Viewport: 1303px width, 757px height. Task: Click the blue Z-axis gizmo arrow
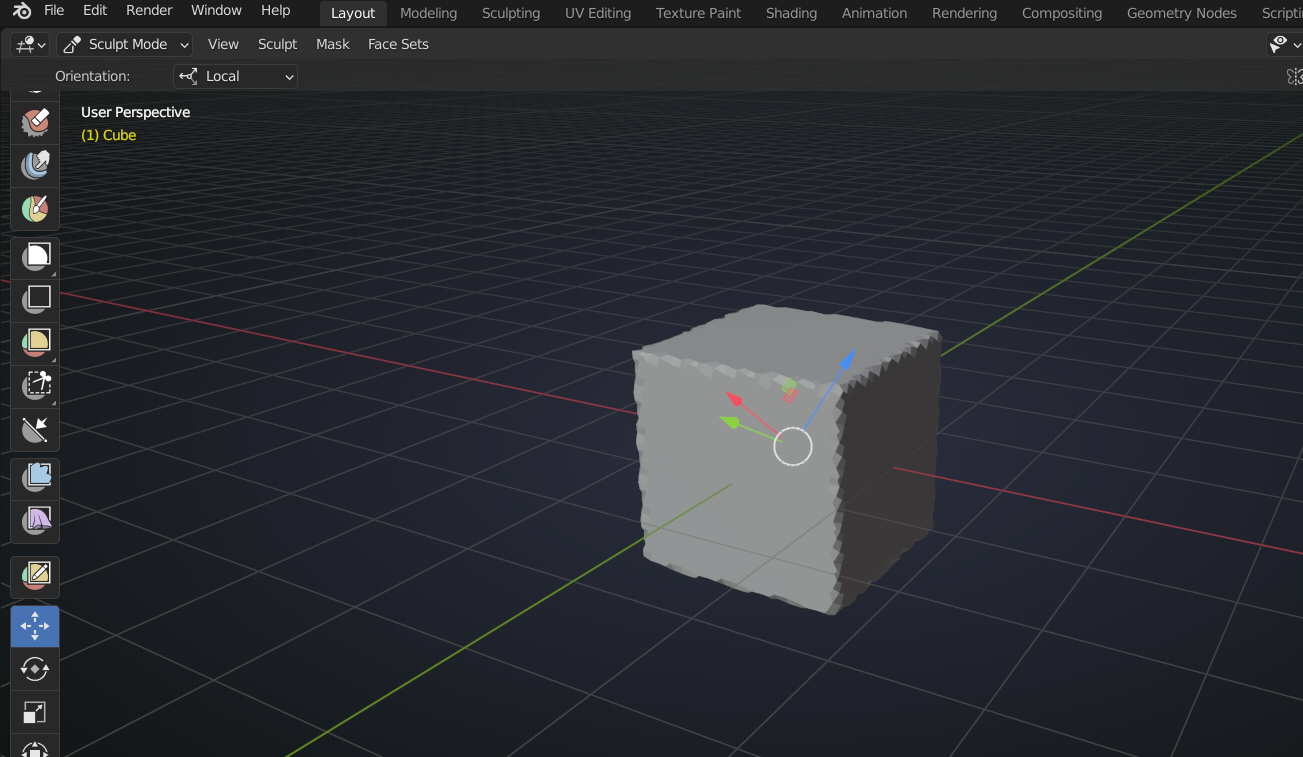tap(847, 359)
